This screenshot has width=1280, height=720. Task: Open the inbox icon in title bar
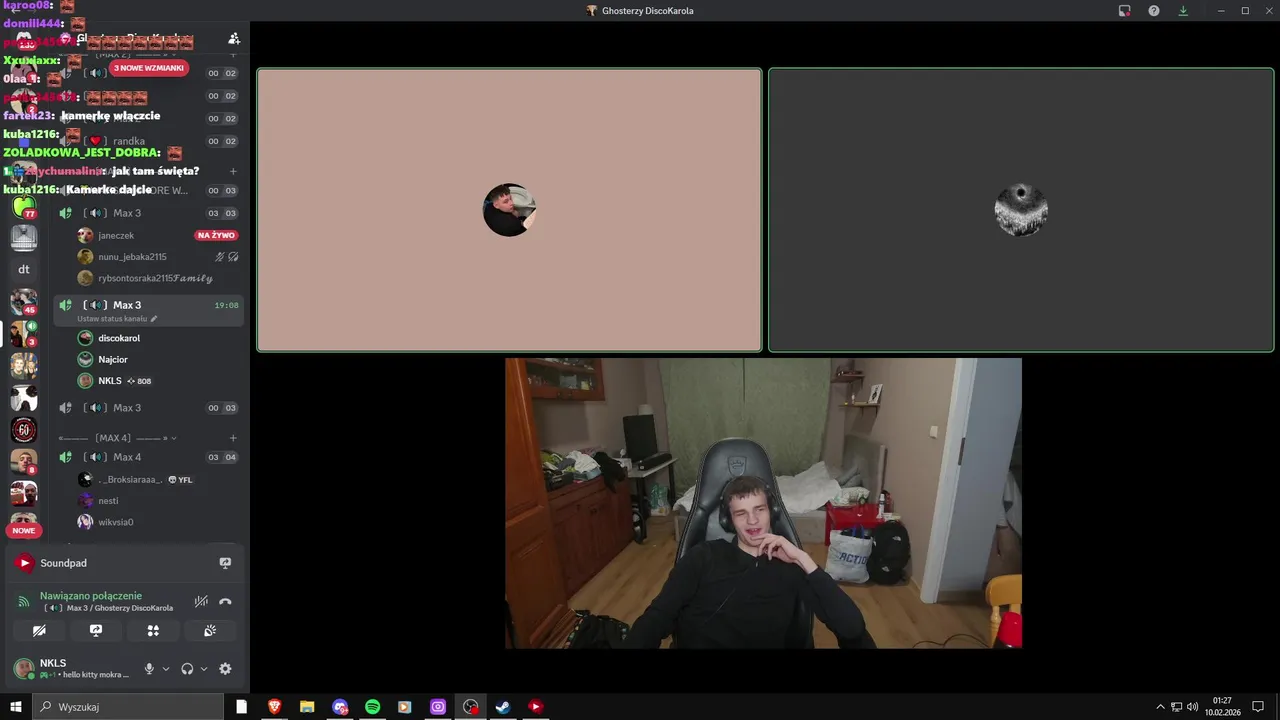pos(1125,11)
